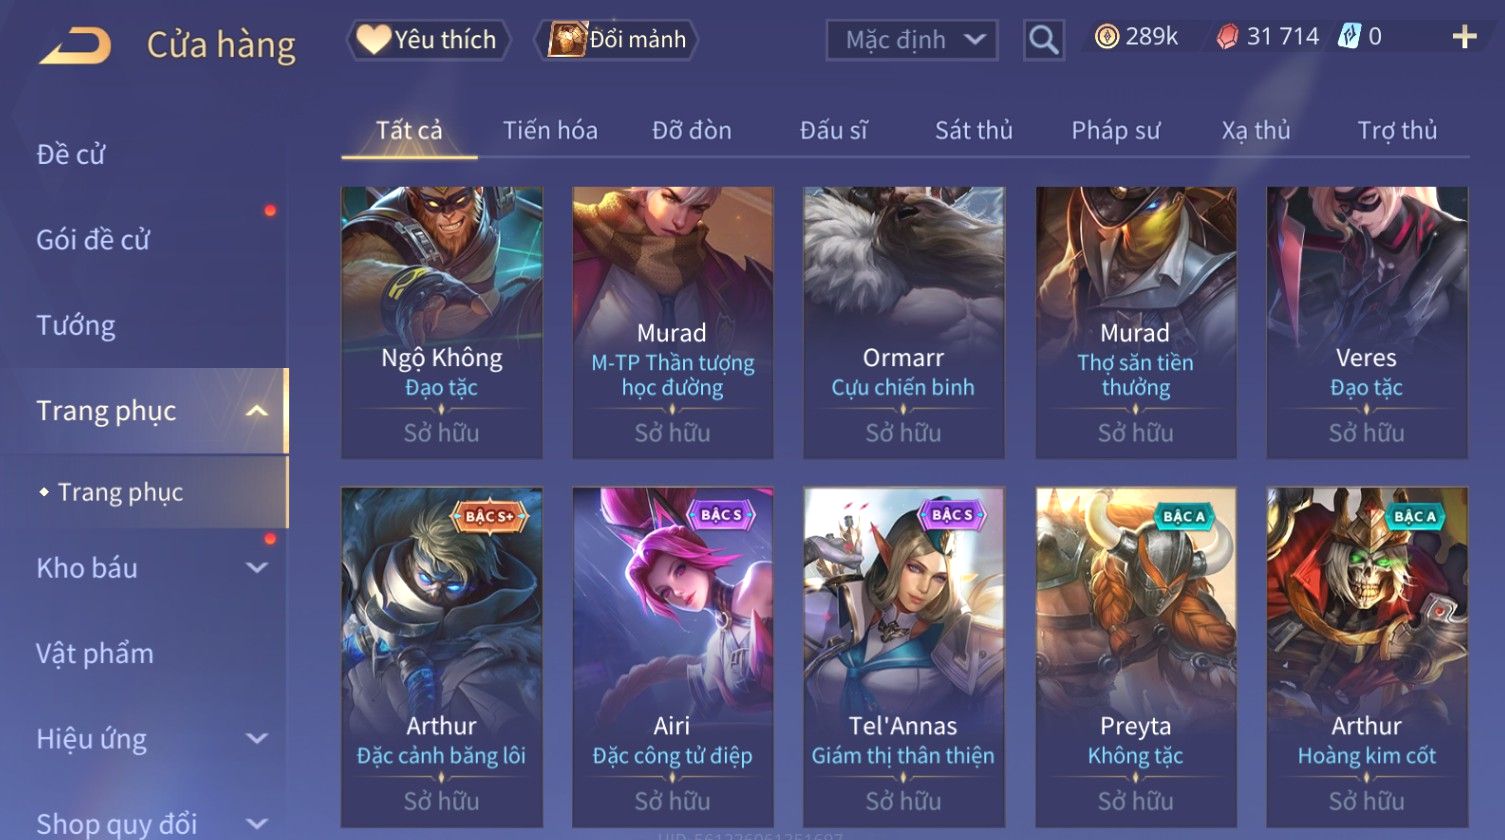The height and width of the screenshot is (840, 1505).
Task: Select the Tiến hóa tab
Action: click(550, 131)
